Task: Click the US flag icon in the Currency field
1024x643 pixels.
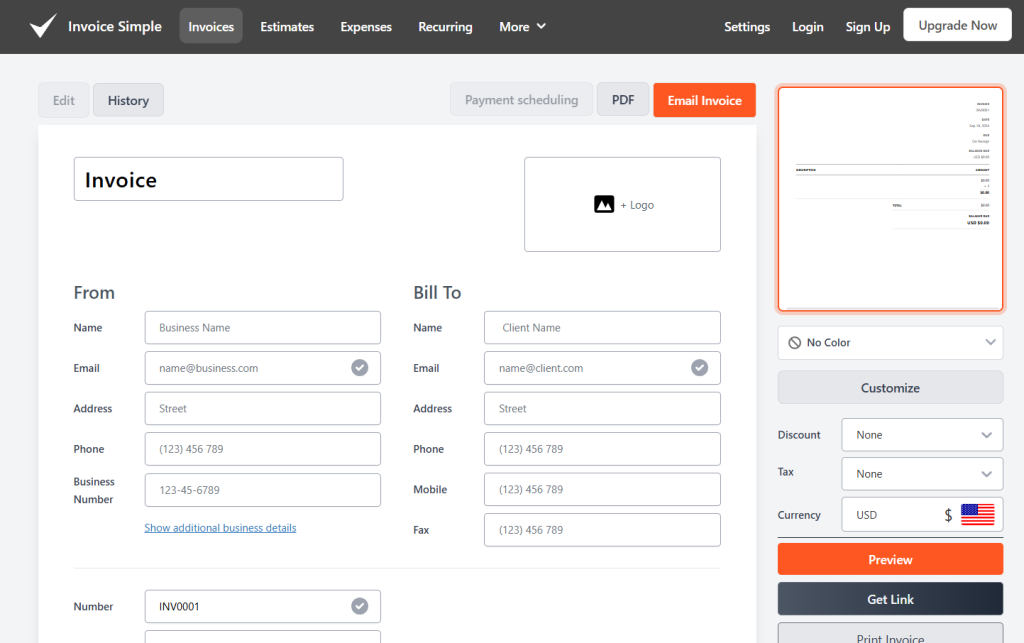Action: pyautogui.click(x=978, y=514)
